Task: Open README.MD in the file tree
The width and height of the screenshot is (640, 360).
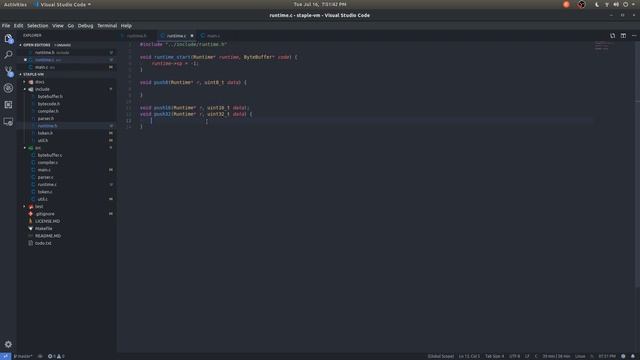Action: tap(48, 236)
